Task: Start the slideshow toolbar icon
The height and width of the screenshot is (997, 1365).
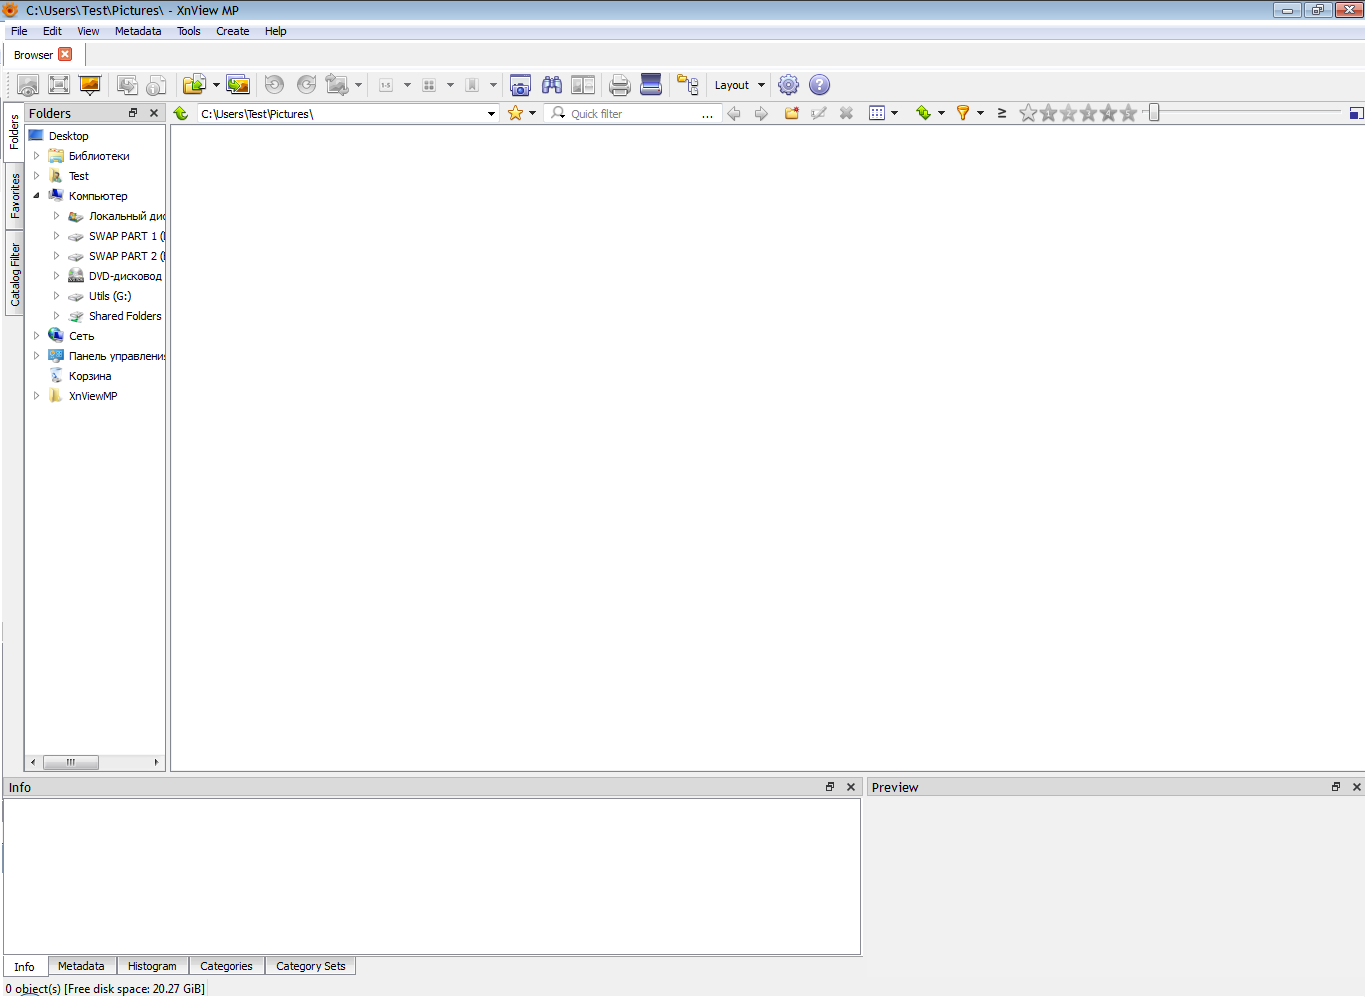Action: [90, 85]
